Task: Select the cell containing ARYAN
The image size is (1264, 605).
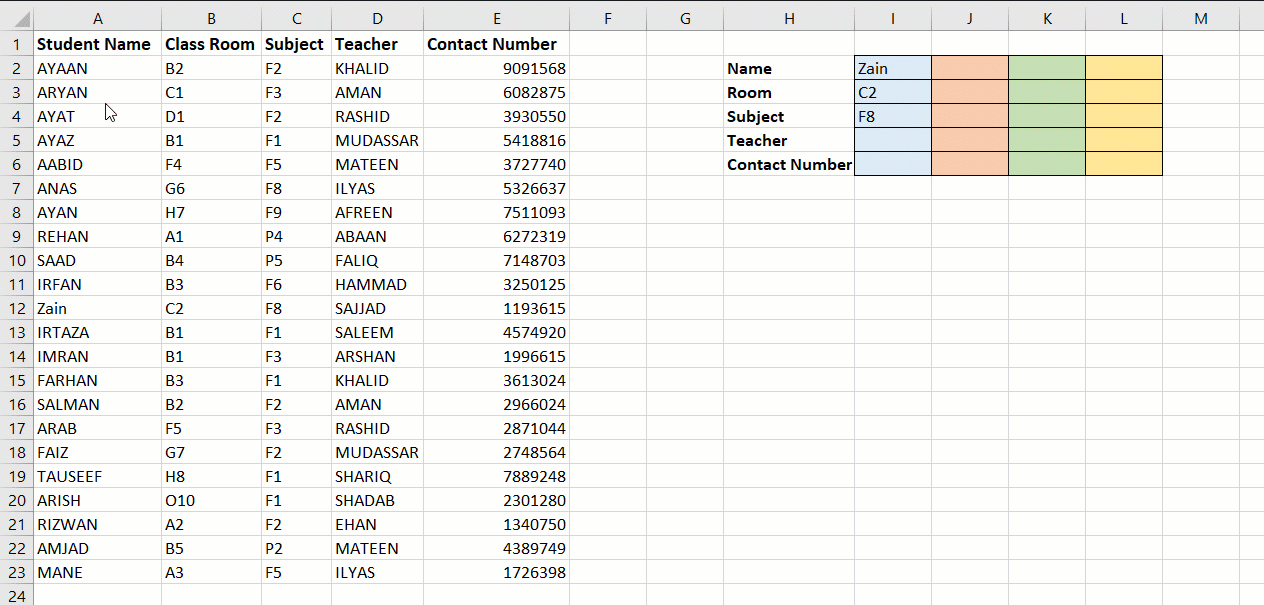Action: pos(97,92)
